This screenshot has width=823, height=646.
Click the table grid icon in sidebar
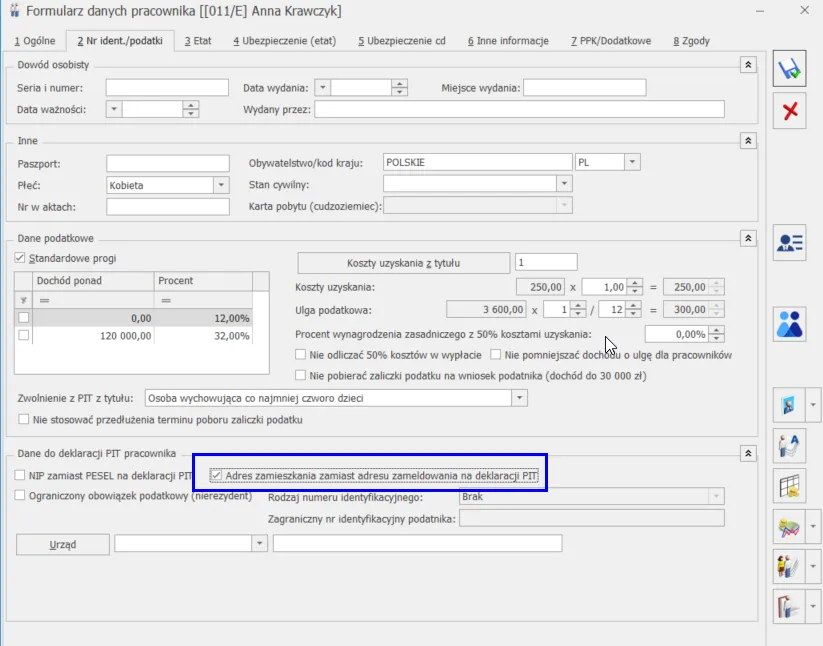[x=790, y=485]
